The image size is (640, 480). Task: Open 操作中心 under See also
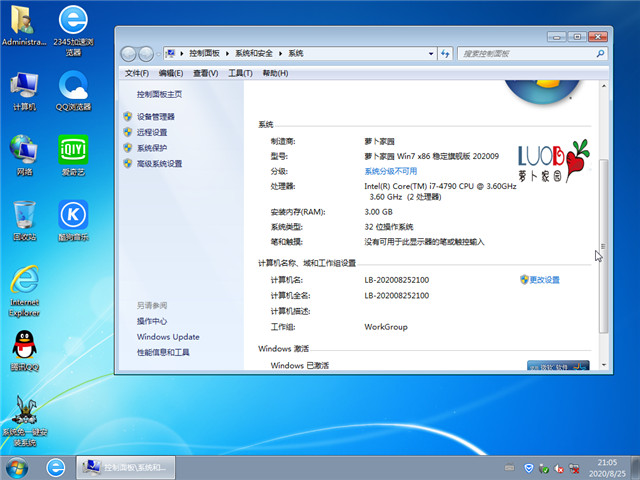(152, 321)
